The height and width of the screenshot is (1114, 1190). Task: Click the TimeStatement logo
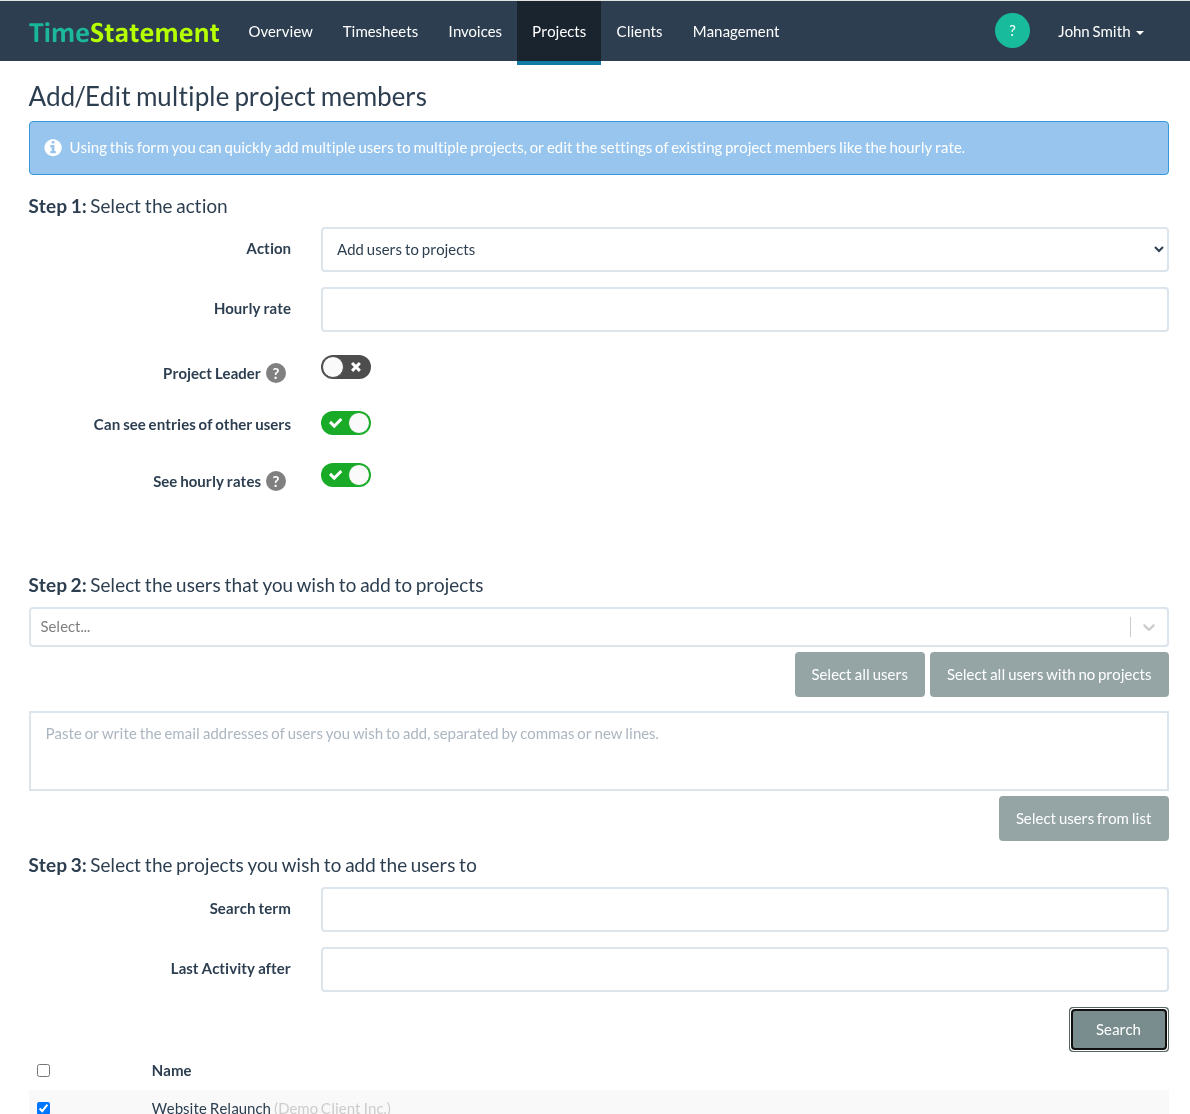(x=124, y=32)
